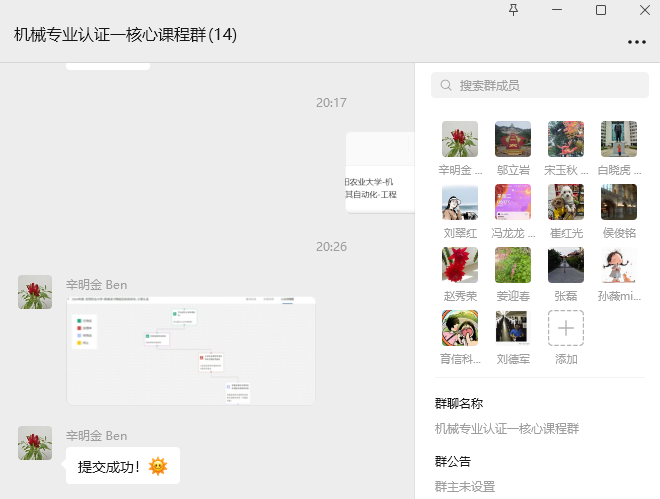Edit group name 机械专业认证—核心课程群
The image size is (660, 499).
[507, 429]
